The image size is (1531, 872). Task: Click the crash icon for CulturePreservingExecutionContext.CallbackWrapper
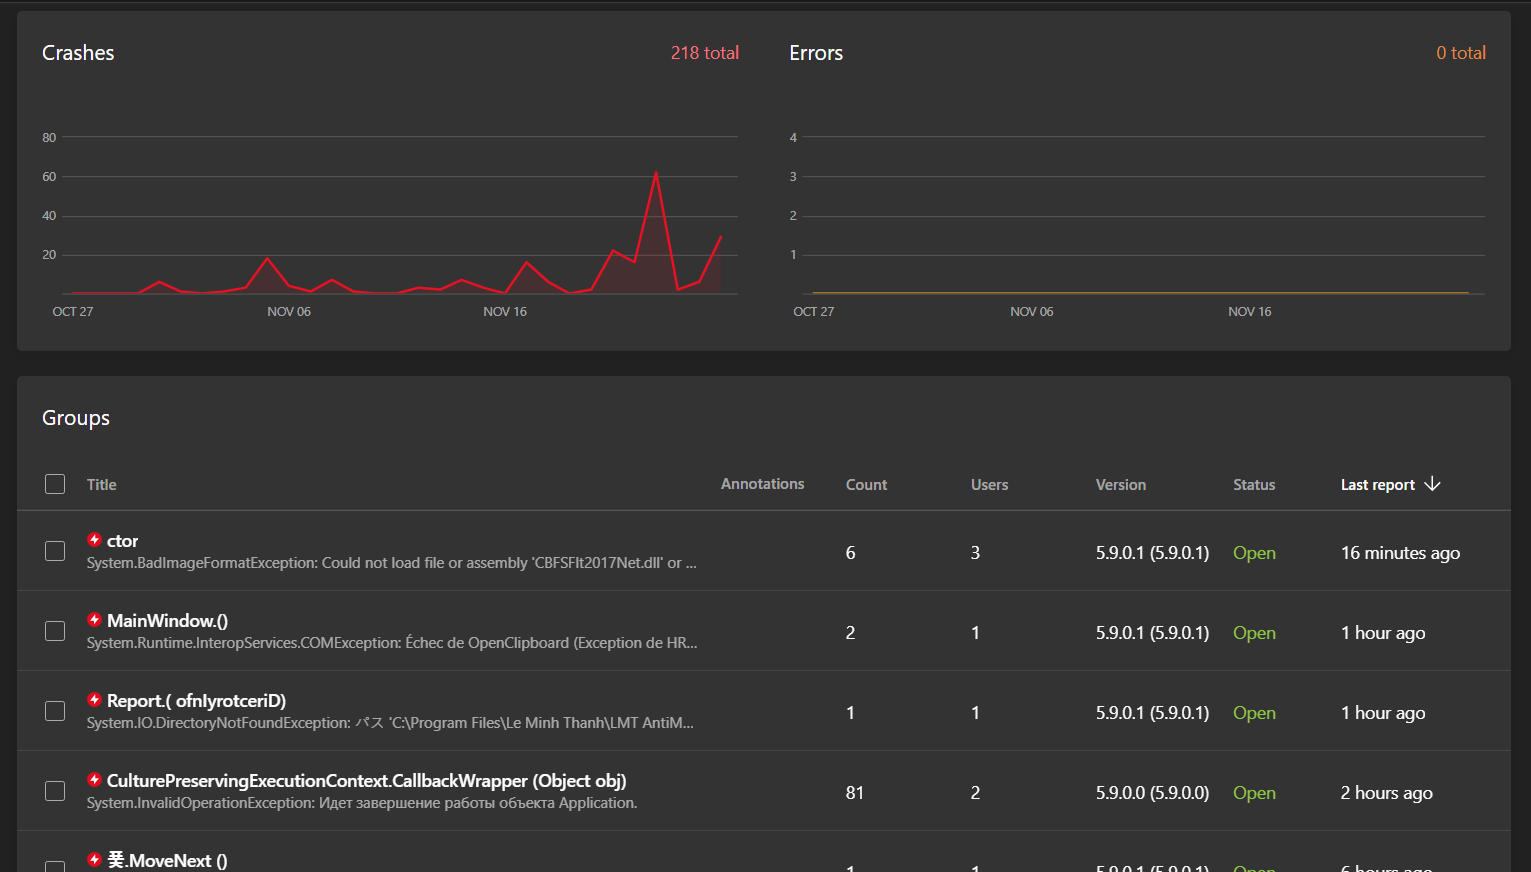pyautogui.click(x=94, y=780)
